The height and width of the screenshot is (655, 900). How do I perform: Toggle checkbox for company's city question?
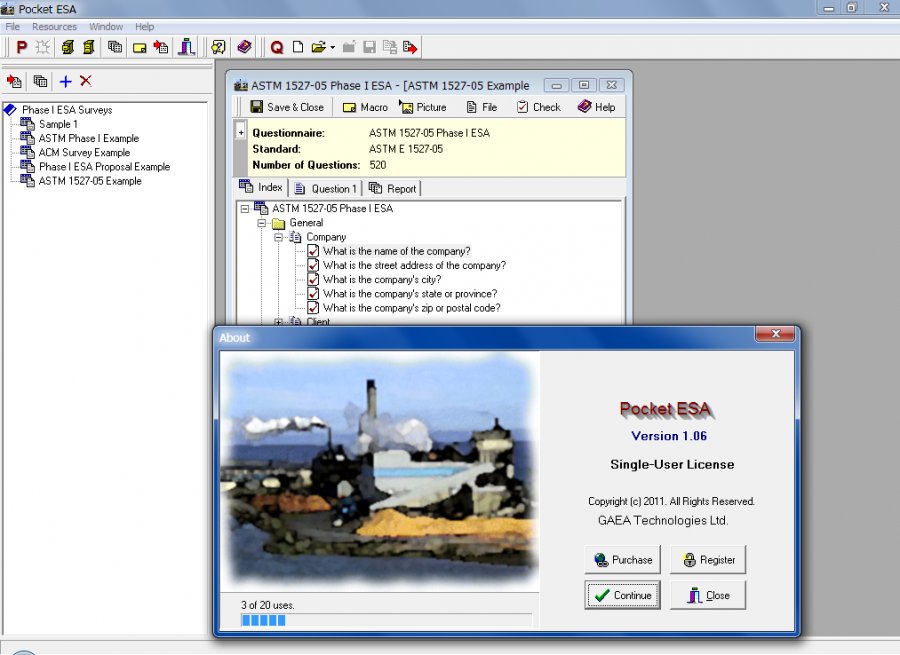(313, 280)
